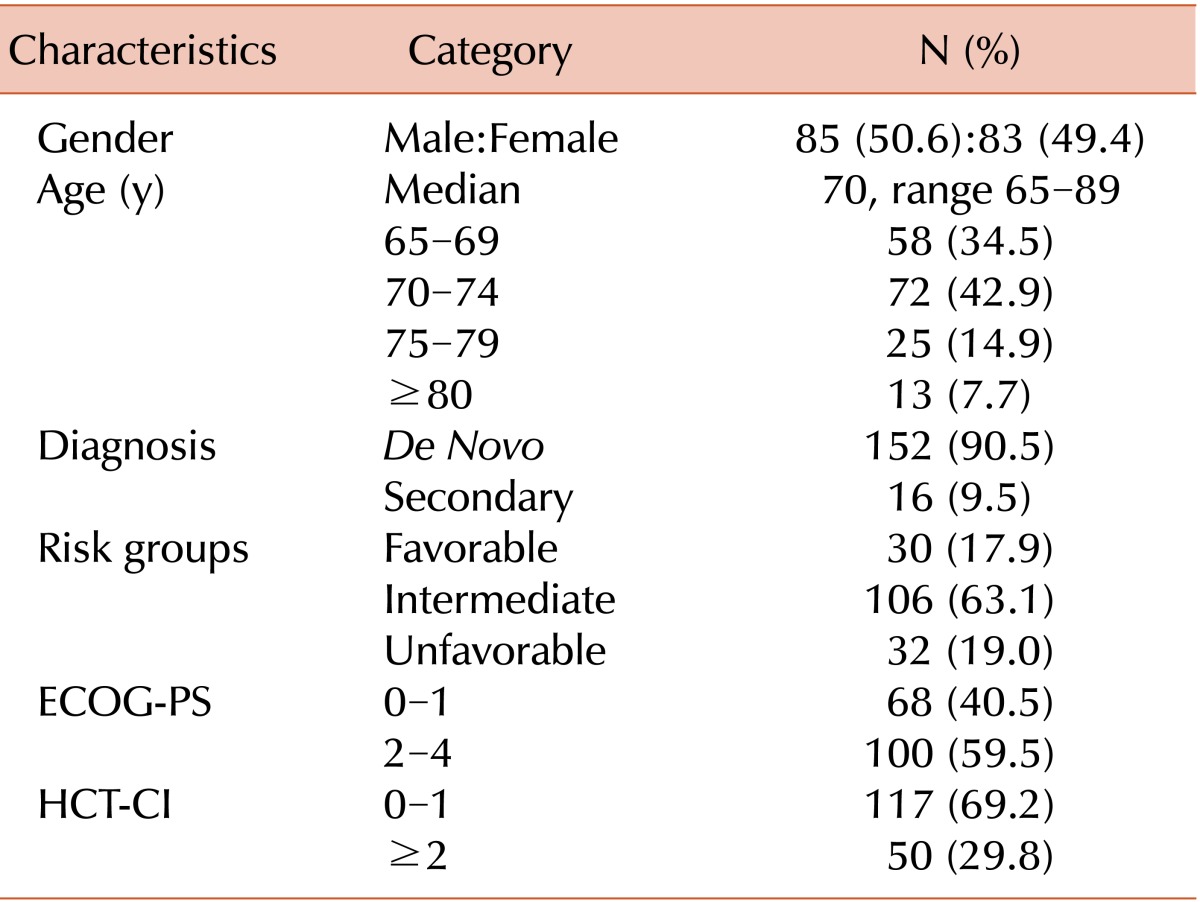The image size is (1200, 902).
Task: Click the HCT-CI row label
Action: pos(104,805)
